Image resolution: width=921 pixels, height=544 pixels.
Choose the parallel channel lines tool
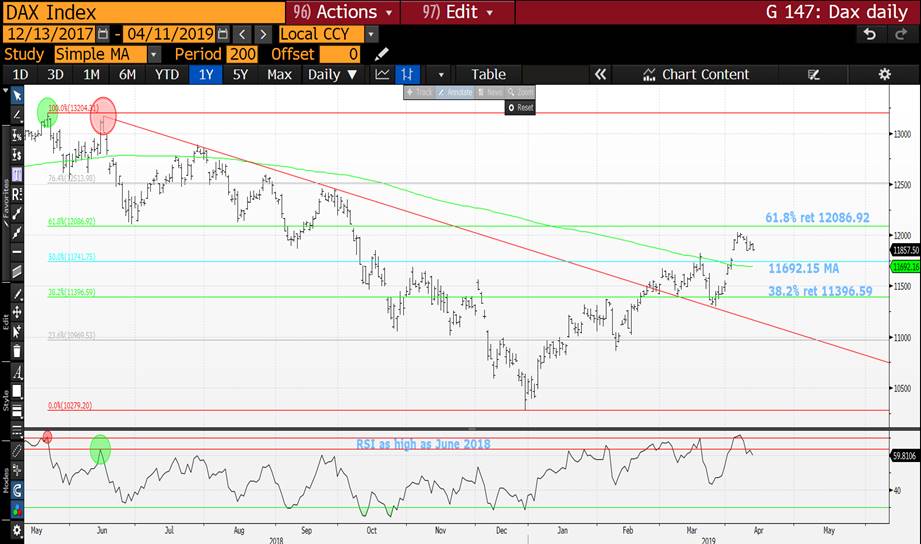tap(17, 271)
